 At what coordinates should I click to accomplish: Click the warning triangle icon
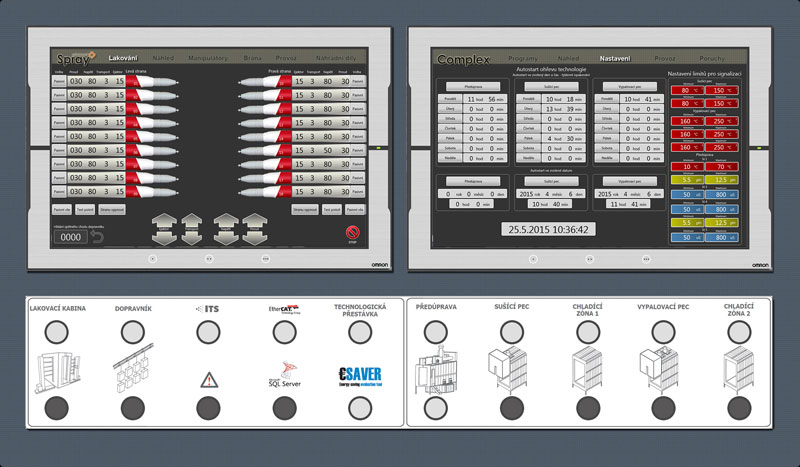[x=208, y=379]
